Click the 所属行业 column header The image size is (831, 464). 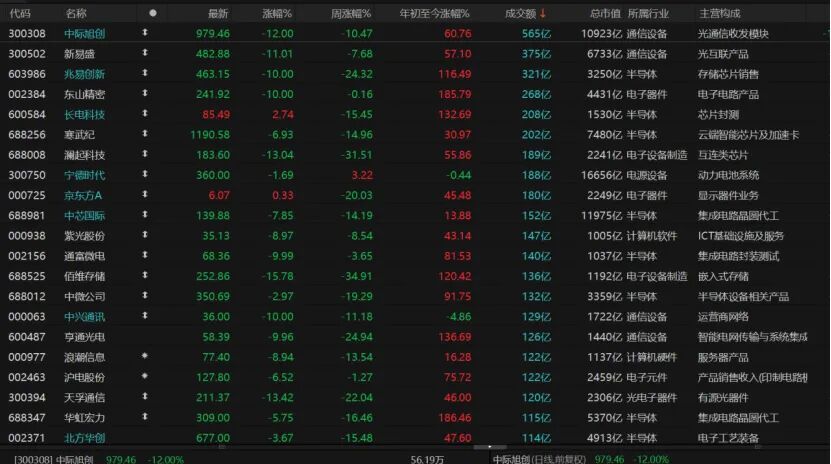click(x=648, y=14)
